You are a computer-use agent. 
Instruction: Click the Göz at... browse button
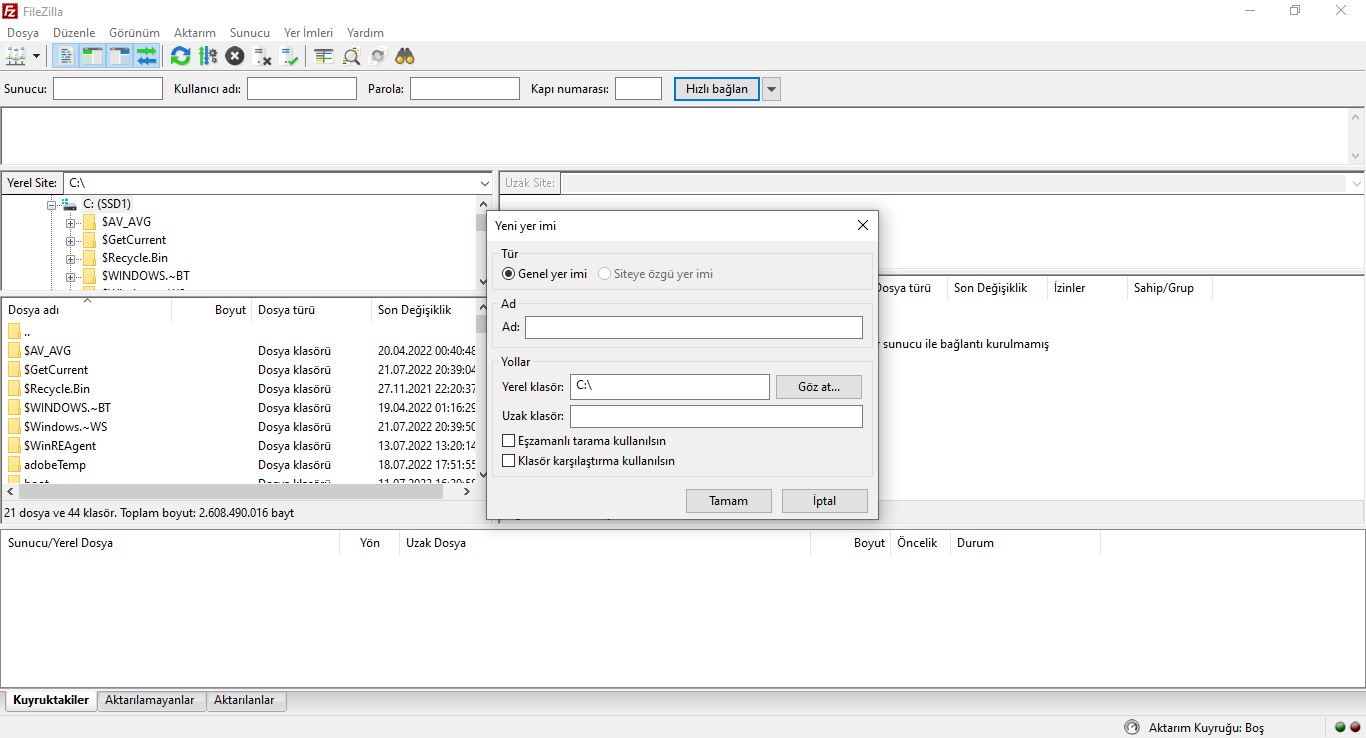click(819, 387)
